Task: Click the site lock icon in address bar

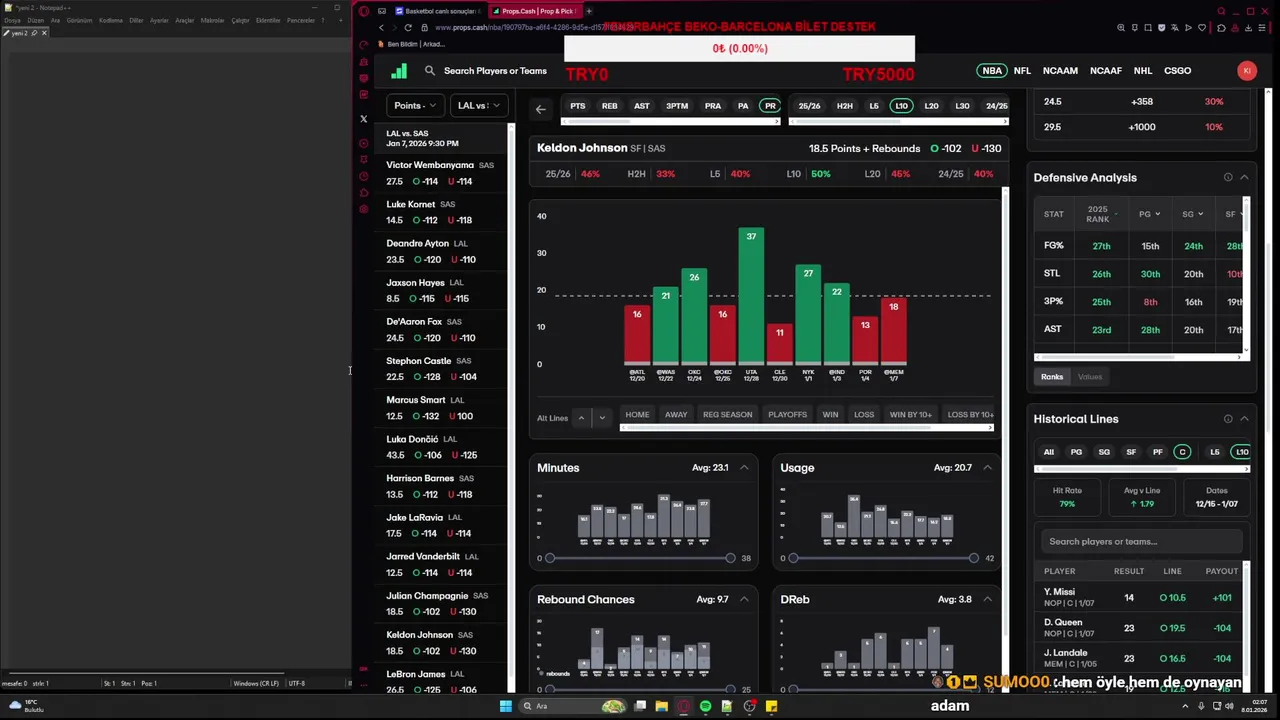Action: [427, 27]
